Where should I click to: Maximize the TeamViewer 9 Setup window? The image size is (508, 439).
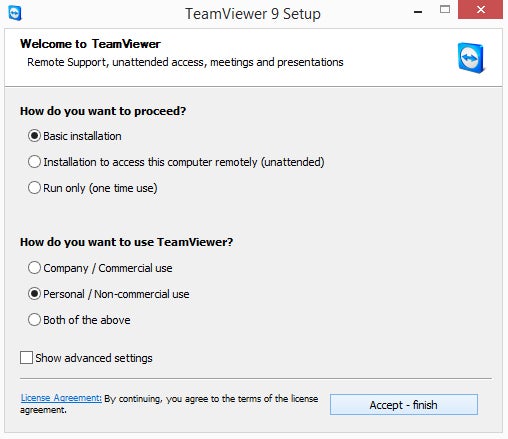[x=445, y=10]
